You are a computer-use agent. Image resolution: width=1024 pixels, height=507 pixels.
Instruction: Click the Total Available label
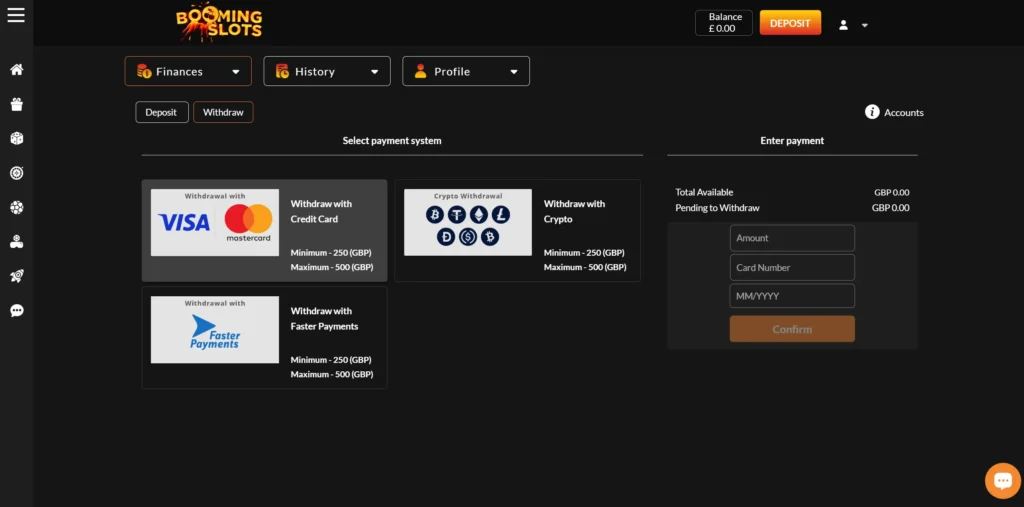[x=704, y=193]
